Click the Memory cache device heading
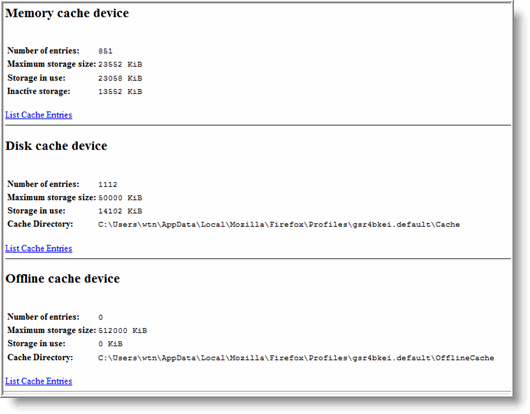The image size is (530, 414). (67, 13)
